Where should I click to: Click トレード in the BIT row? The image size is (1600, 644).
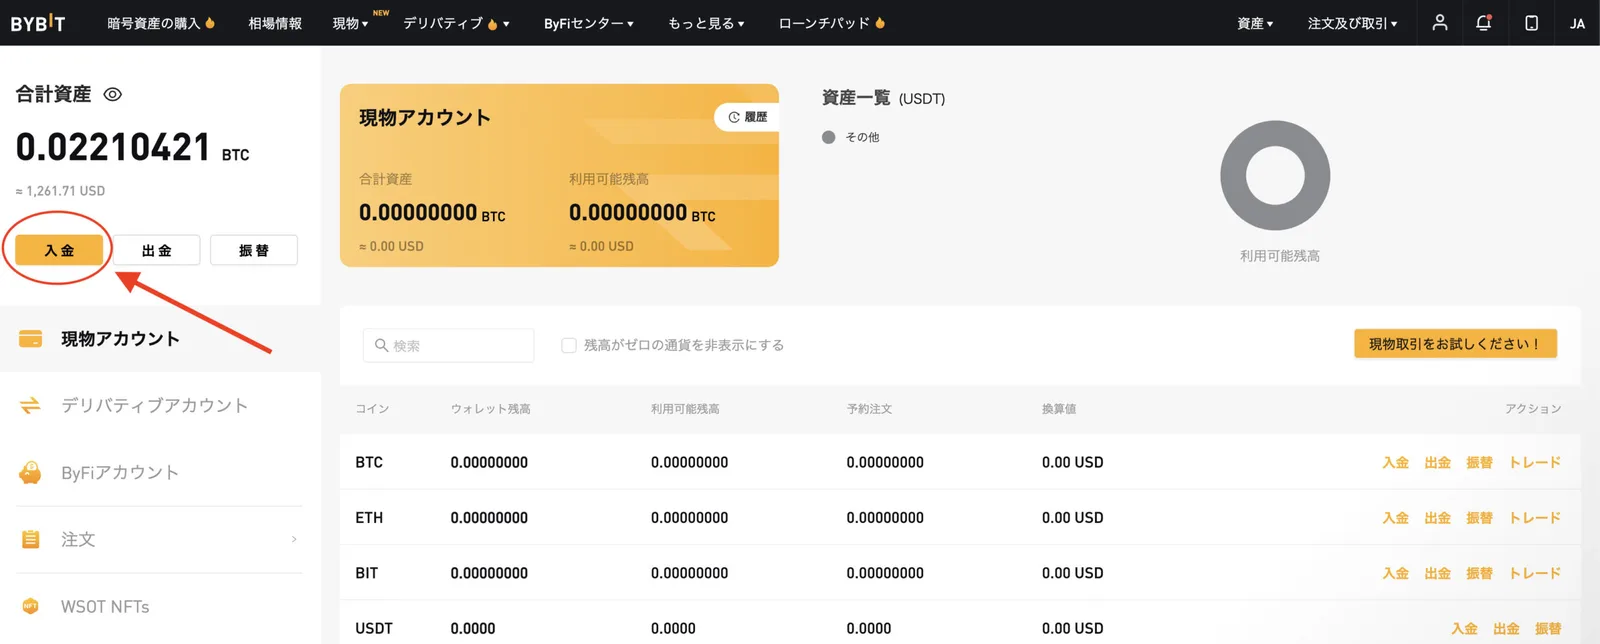(1534, 573)
